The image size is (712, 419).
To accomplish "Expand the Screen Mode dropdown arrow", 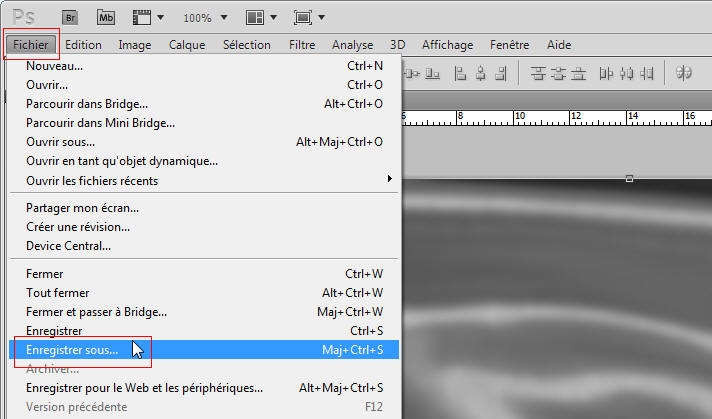I will 321,18.
